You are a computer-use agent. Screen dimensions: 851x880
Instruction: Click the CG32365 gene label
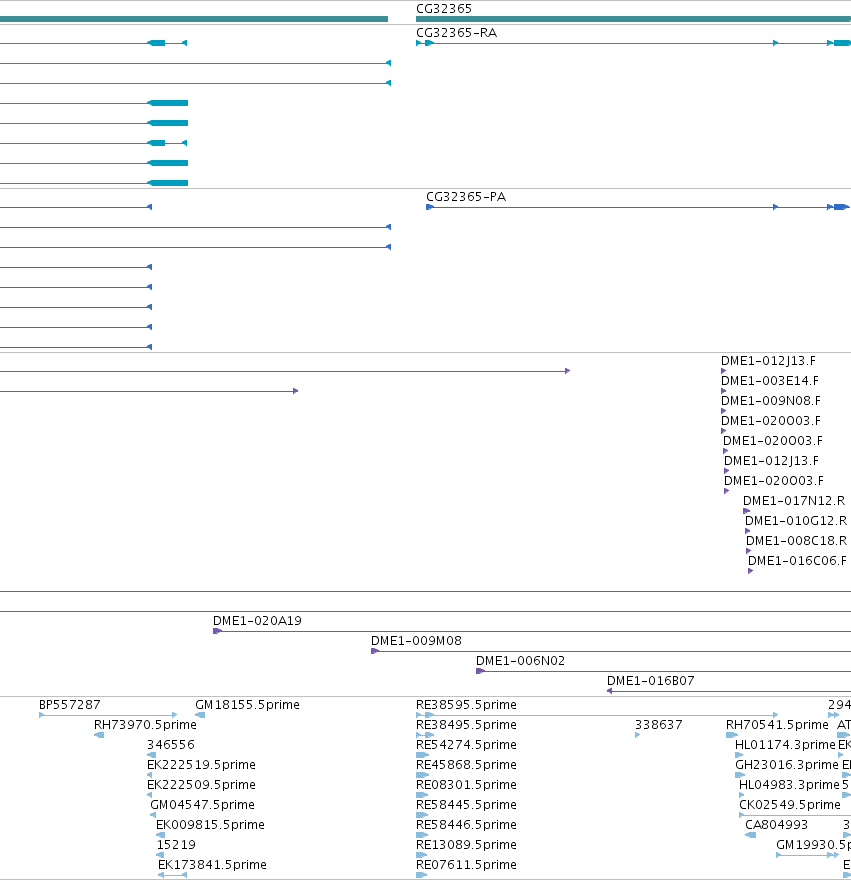(x=443, y=8)
